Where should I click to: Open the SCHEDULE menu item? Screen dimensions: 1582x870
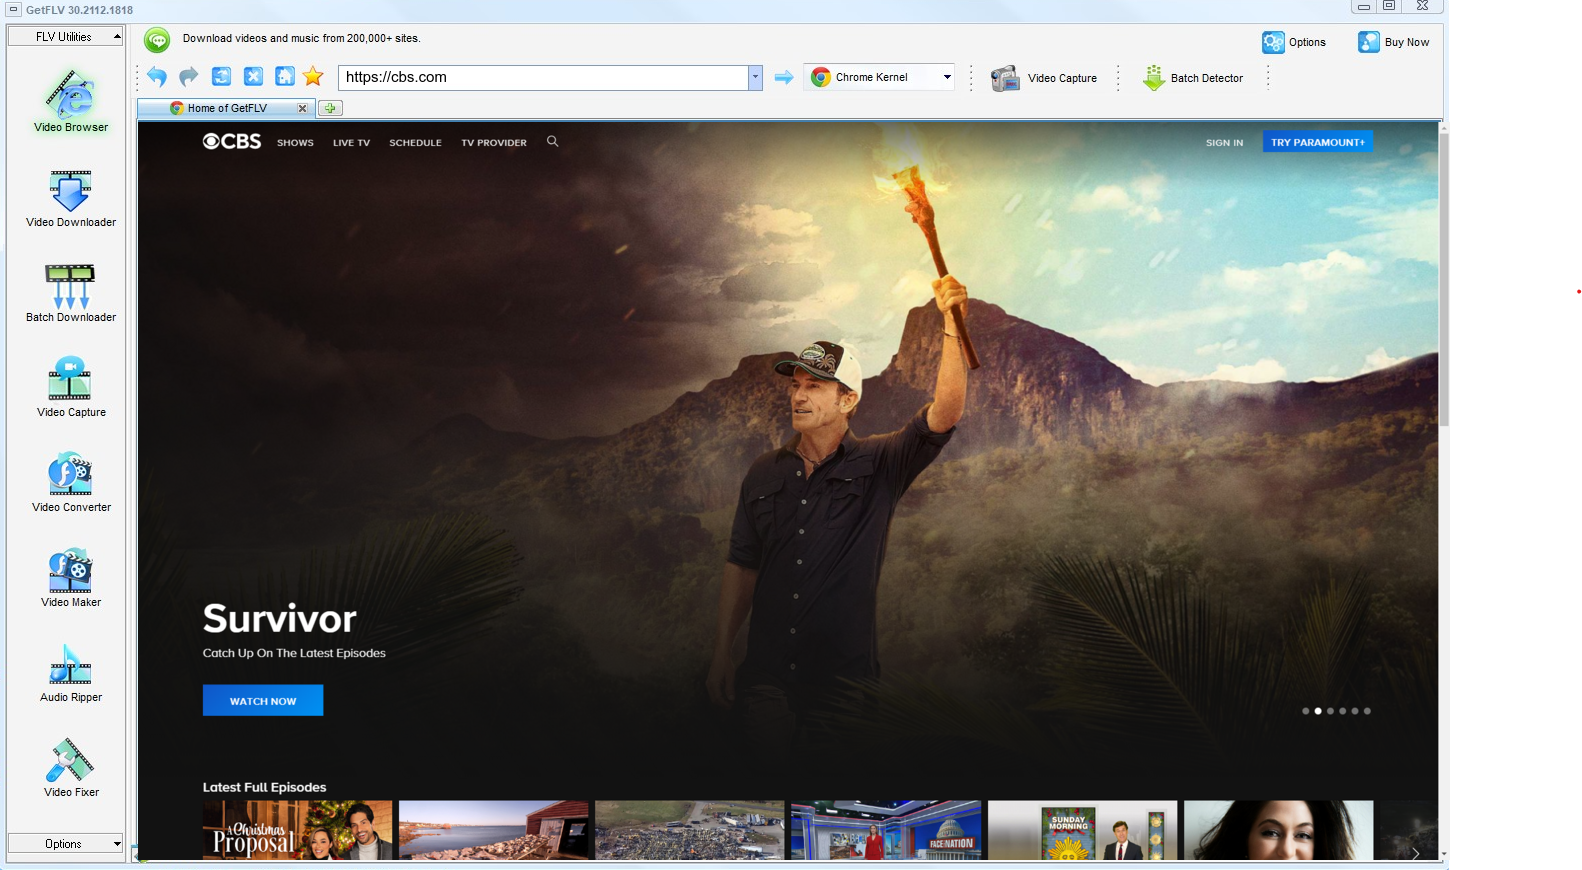[x=415, y=143]
